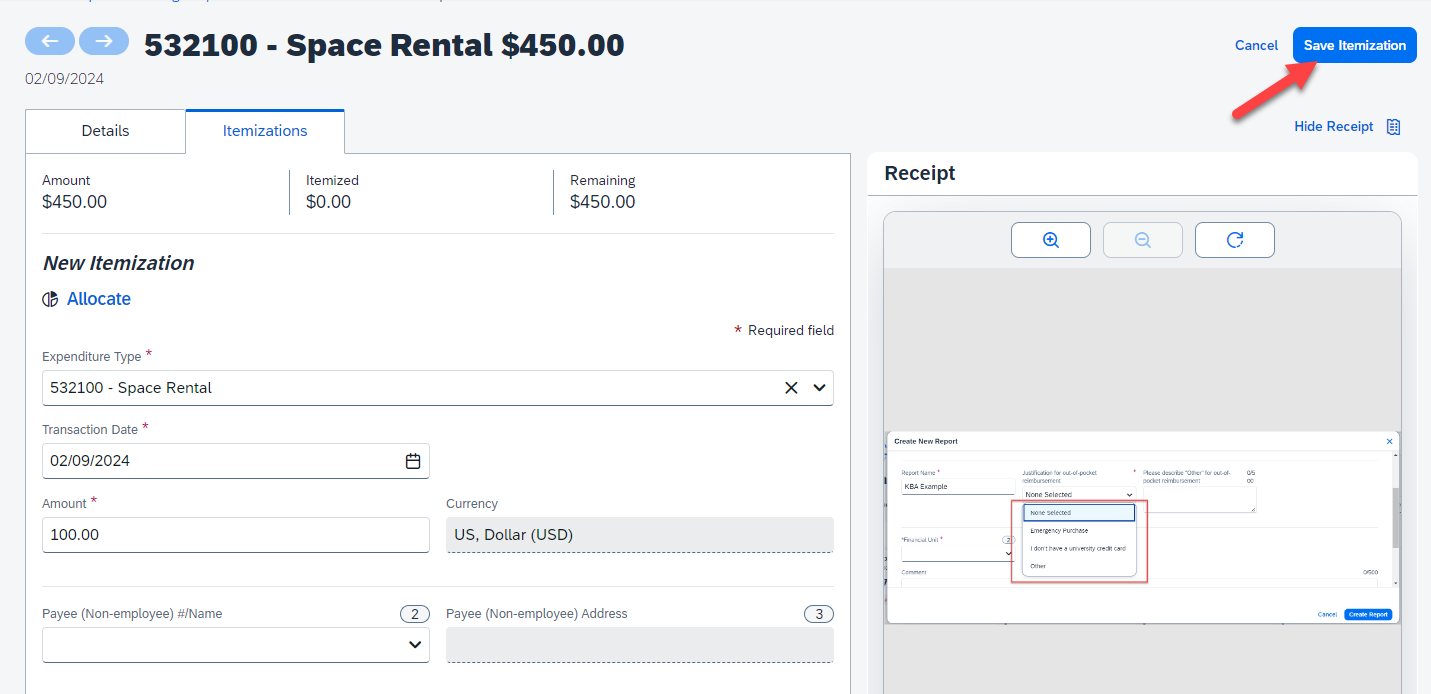Open Allocate for this itemization

coord(97,298)
